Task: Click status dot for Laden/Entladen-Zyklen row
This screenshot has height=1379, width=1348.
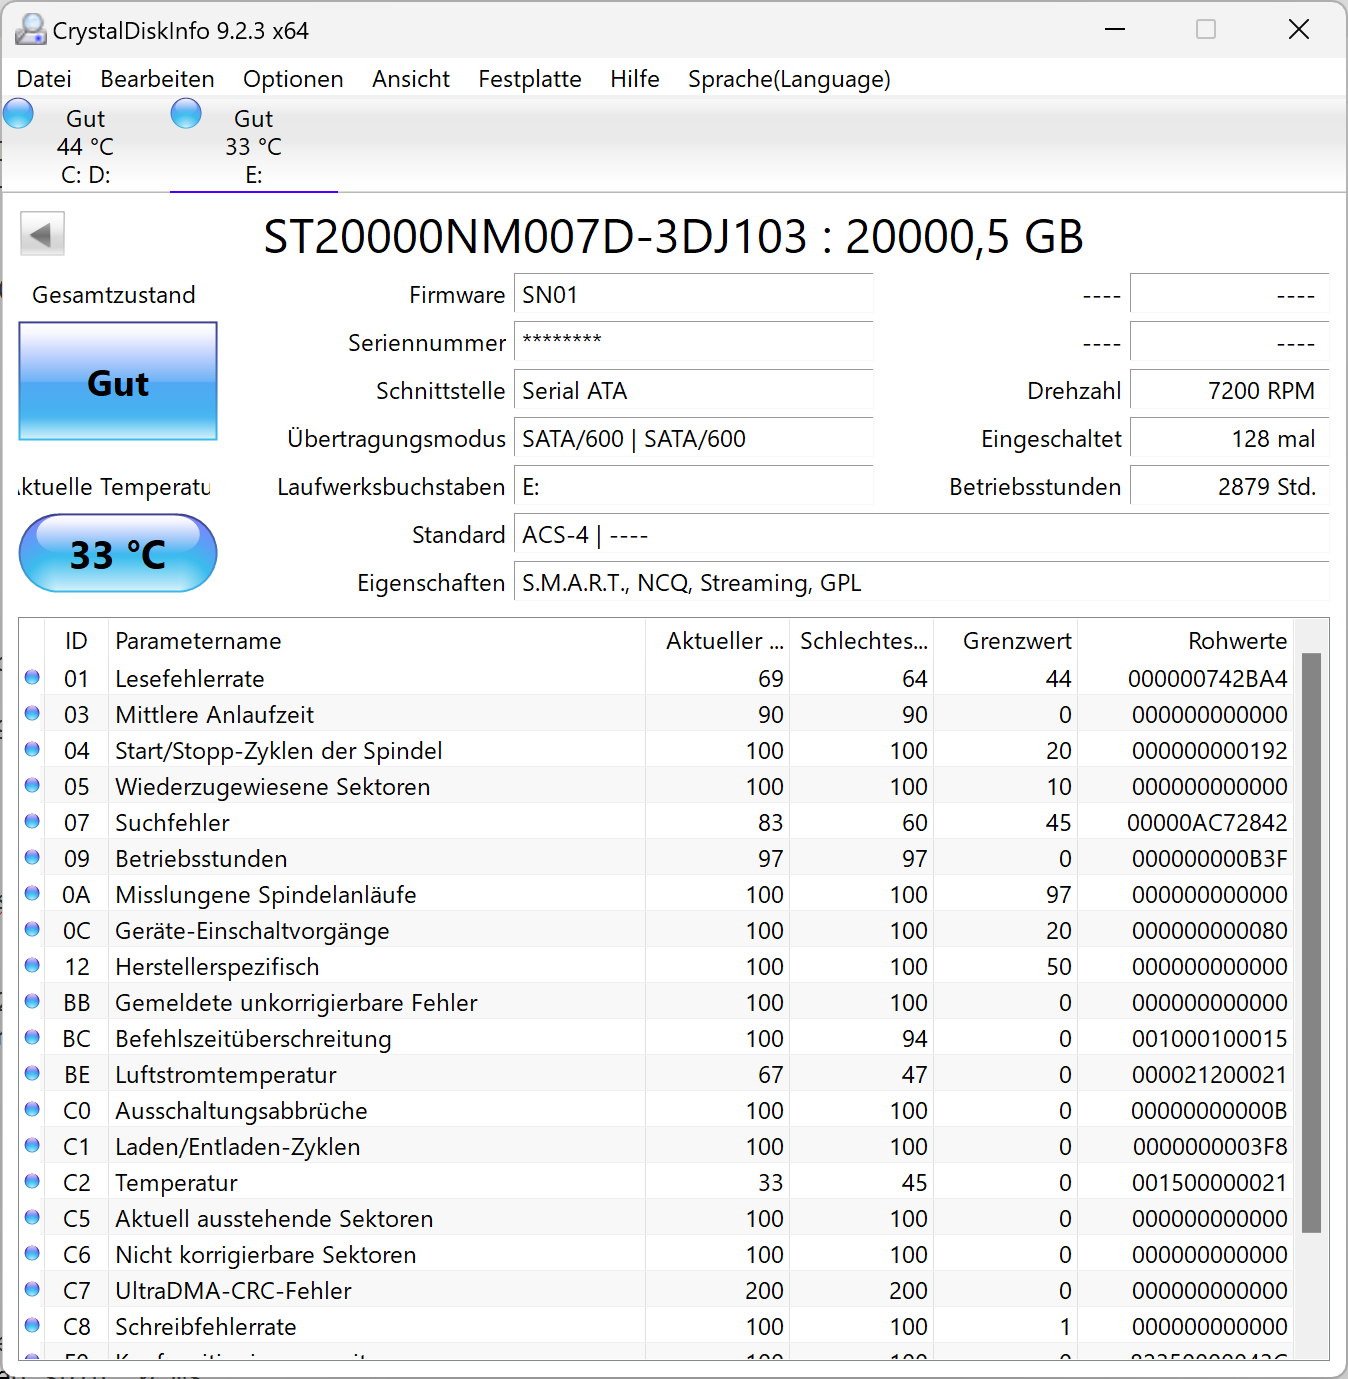Action: tap(32, 1146)
